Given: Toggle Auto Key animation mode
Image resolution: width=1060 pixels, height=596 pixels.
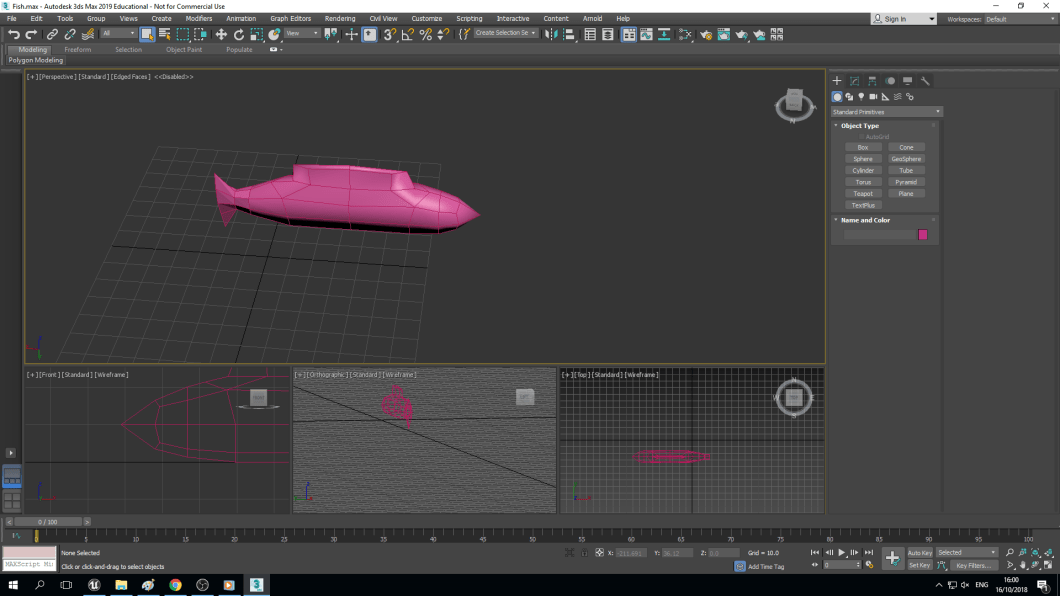Looking at the screenshot, I should pos(919,553).
